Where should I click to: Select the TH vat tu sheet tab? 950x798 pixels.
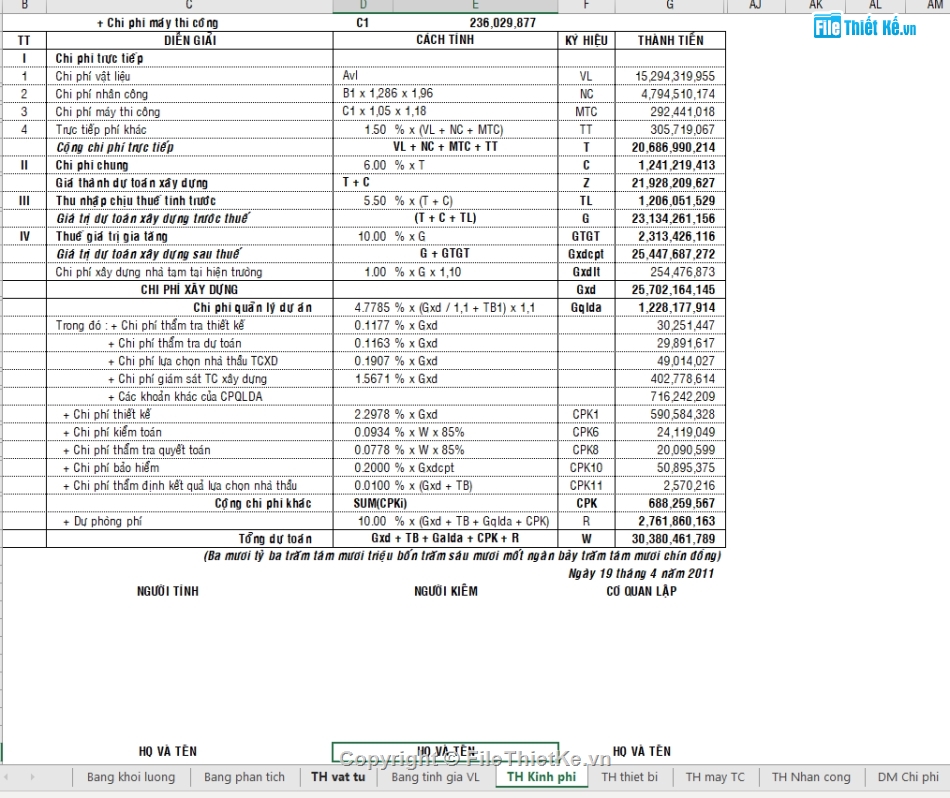point(338,777)
